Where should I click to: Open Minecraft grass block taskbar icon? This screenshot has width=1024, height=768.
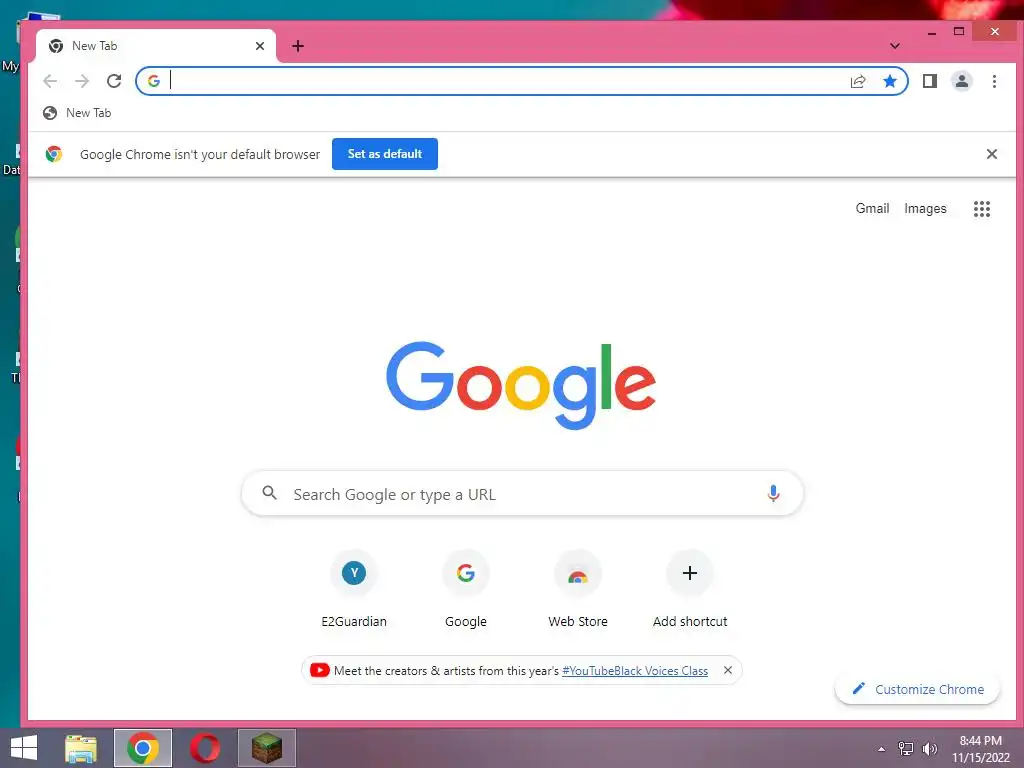click(267, 748)
